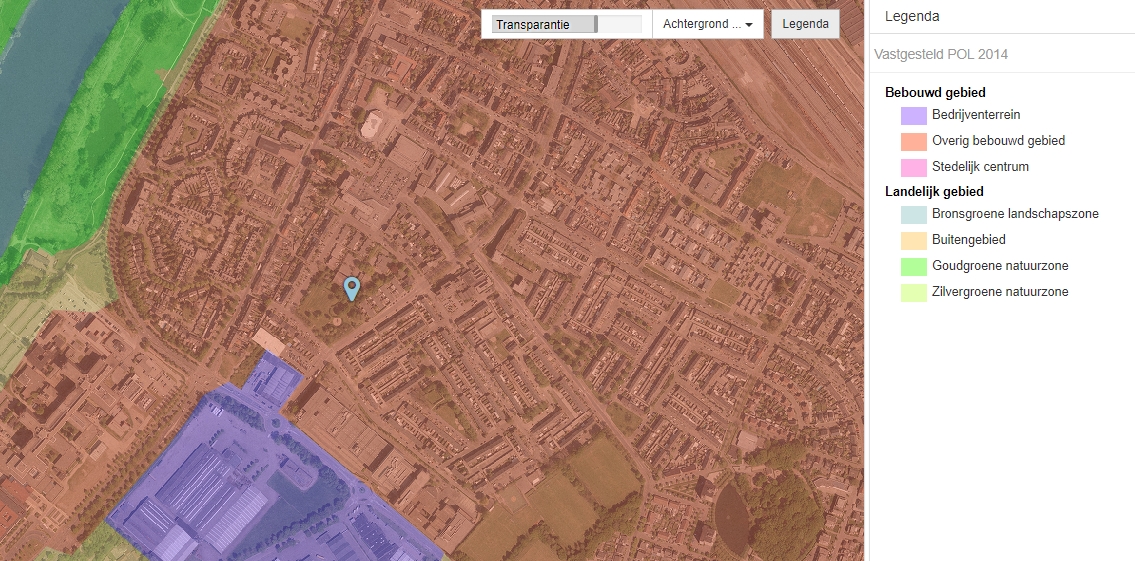Viewport: 1135px width, 561px height.
Task: Click the 'Bebouwd gebied' heading
Action: (935, 93)
